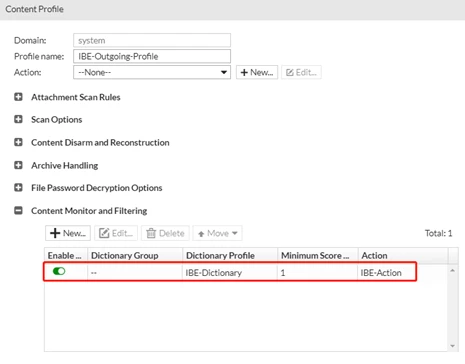Screen dimensions: 465x364
Task: Click the Archive Handling label
Action: click(65, 165)
